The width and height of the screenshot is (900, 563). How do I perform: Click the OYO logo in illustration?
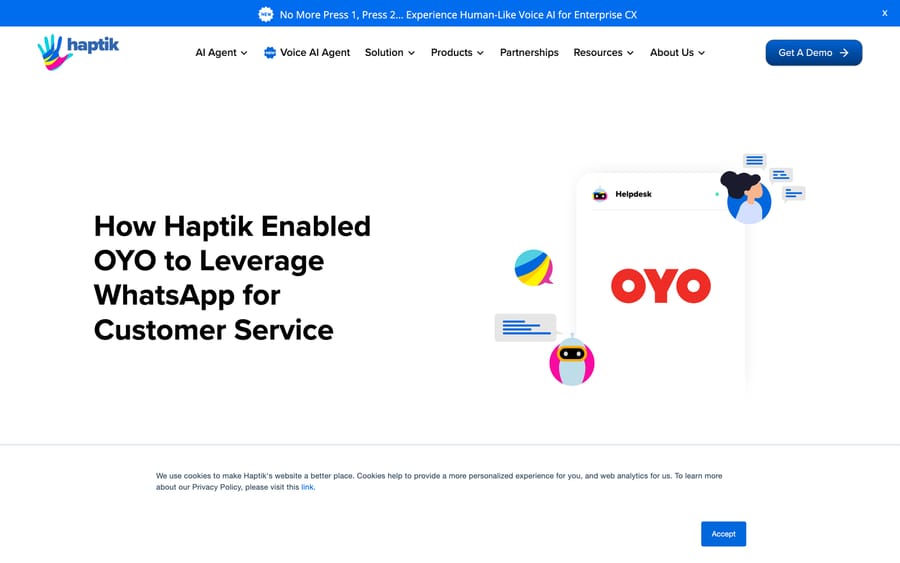[x=661, y=285]
